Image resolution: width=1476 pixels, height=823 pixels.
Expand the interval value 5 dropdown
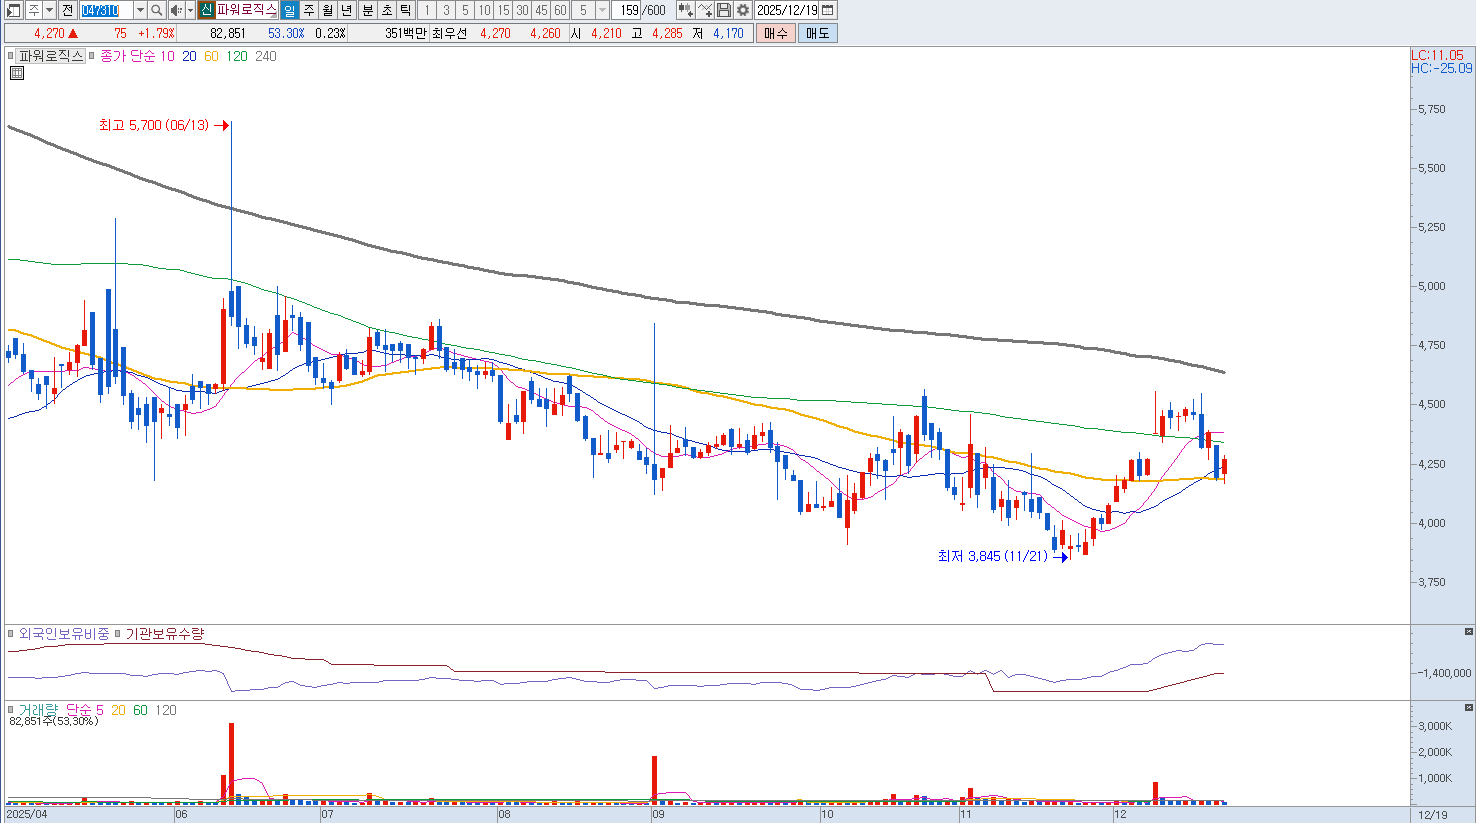[602, 10]
